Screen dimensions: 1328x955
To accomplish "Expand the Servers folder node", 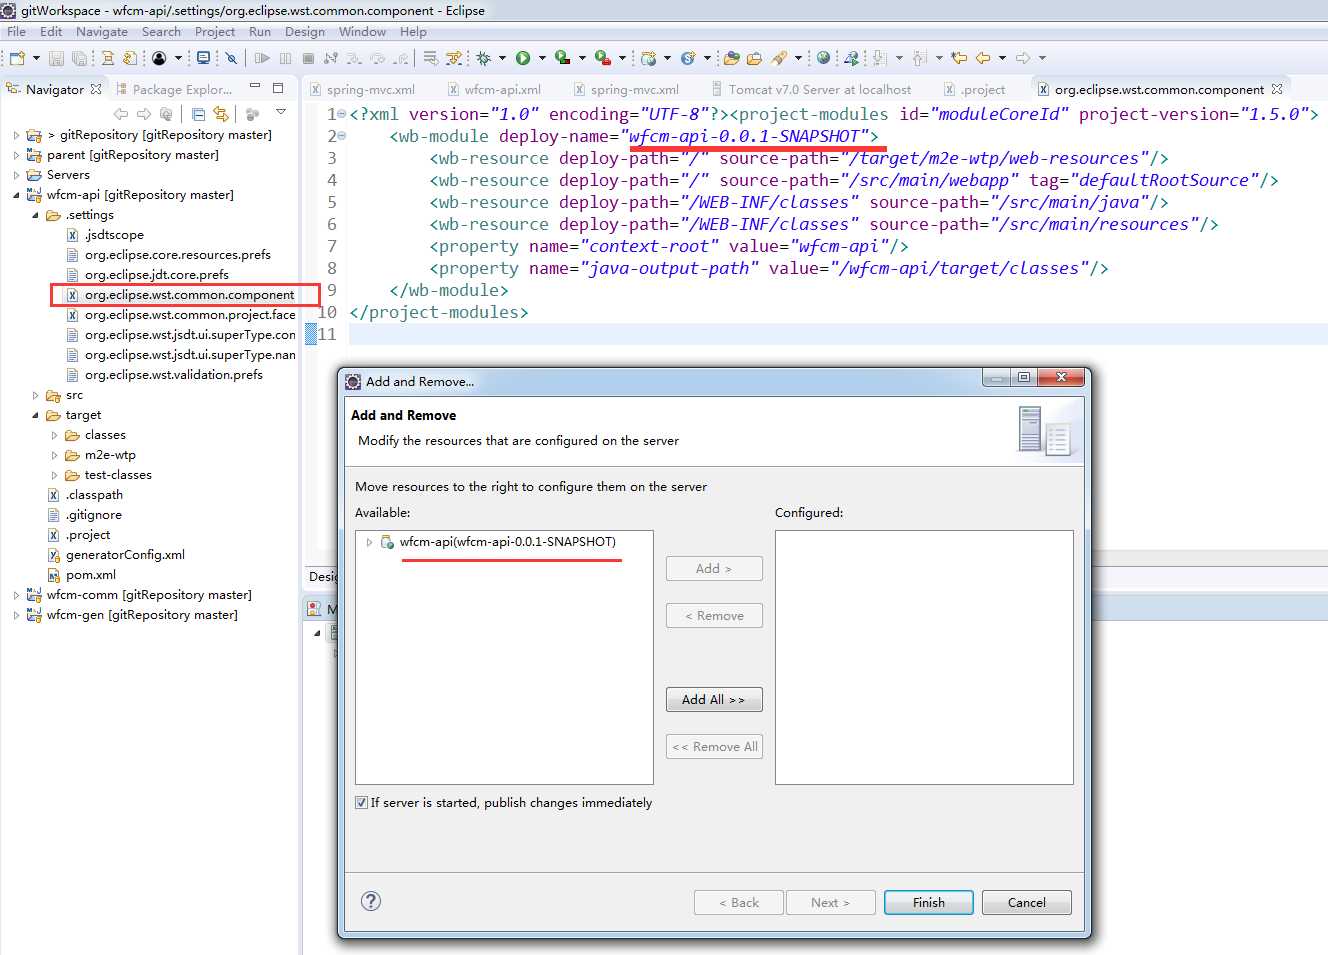I will pyautogui.click(x=16, y=175).
